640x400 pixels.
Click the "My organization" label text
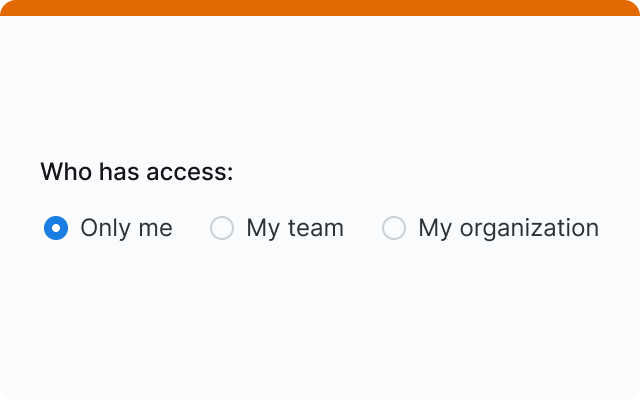(x=508, y=228)
